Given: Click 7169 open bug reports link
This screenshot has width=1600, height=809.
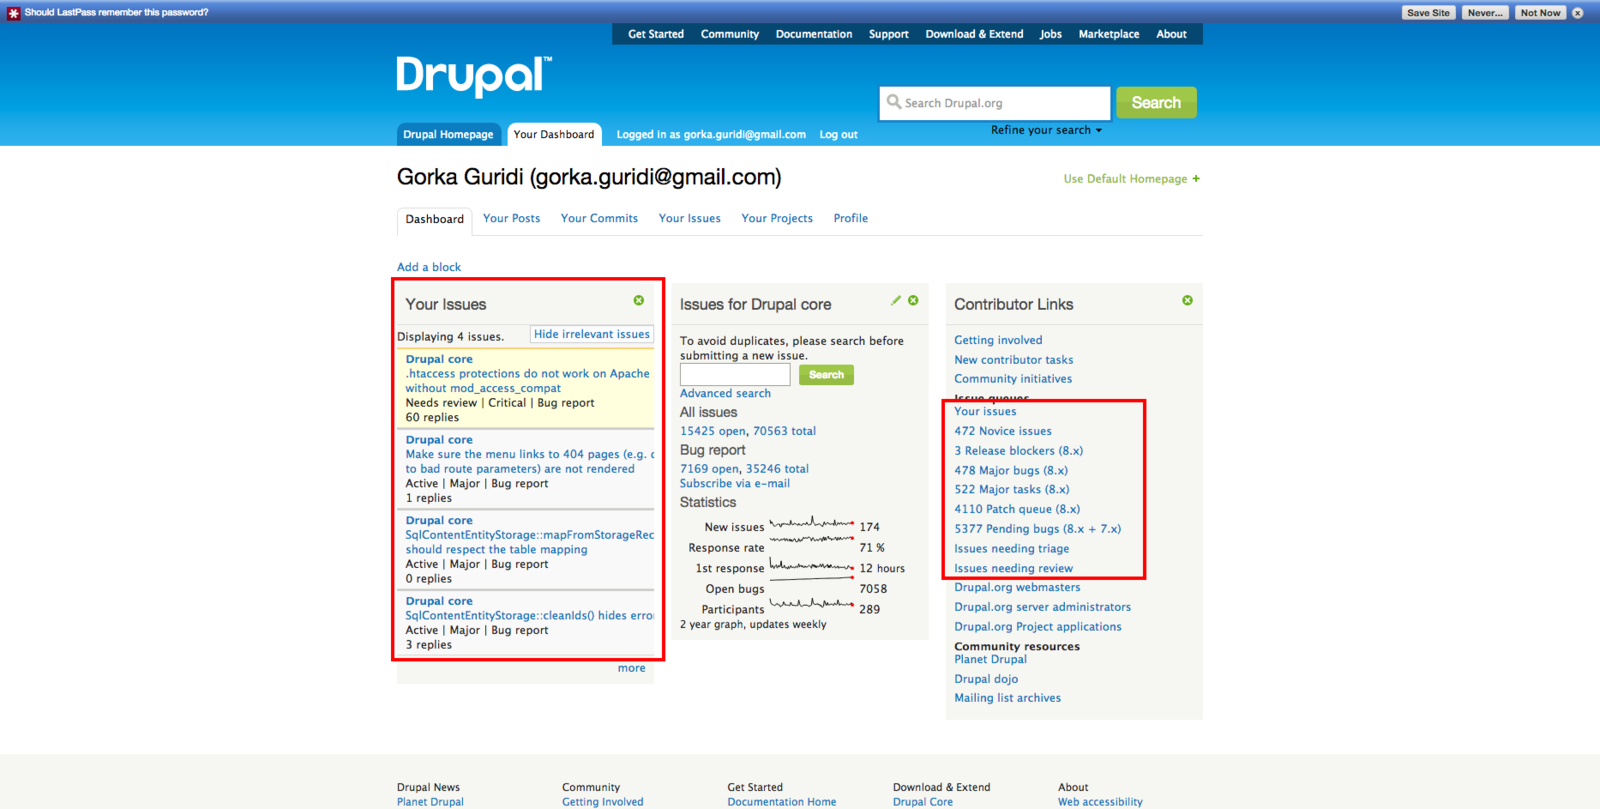Looking at the screenshot, I should (709, 468).
